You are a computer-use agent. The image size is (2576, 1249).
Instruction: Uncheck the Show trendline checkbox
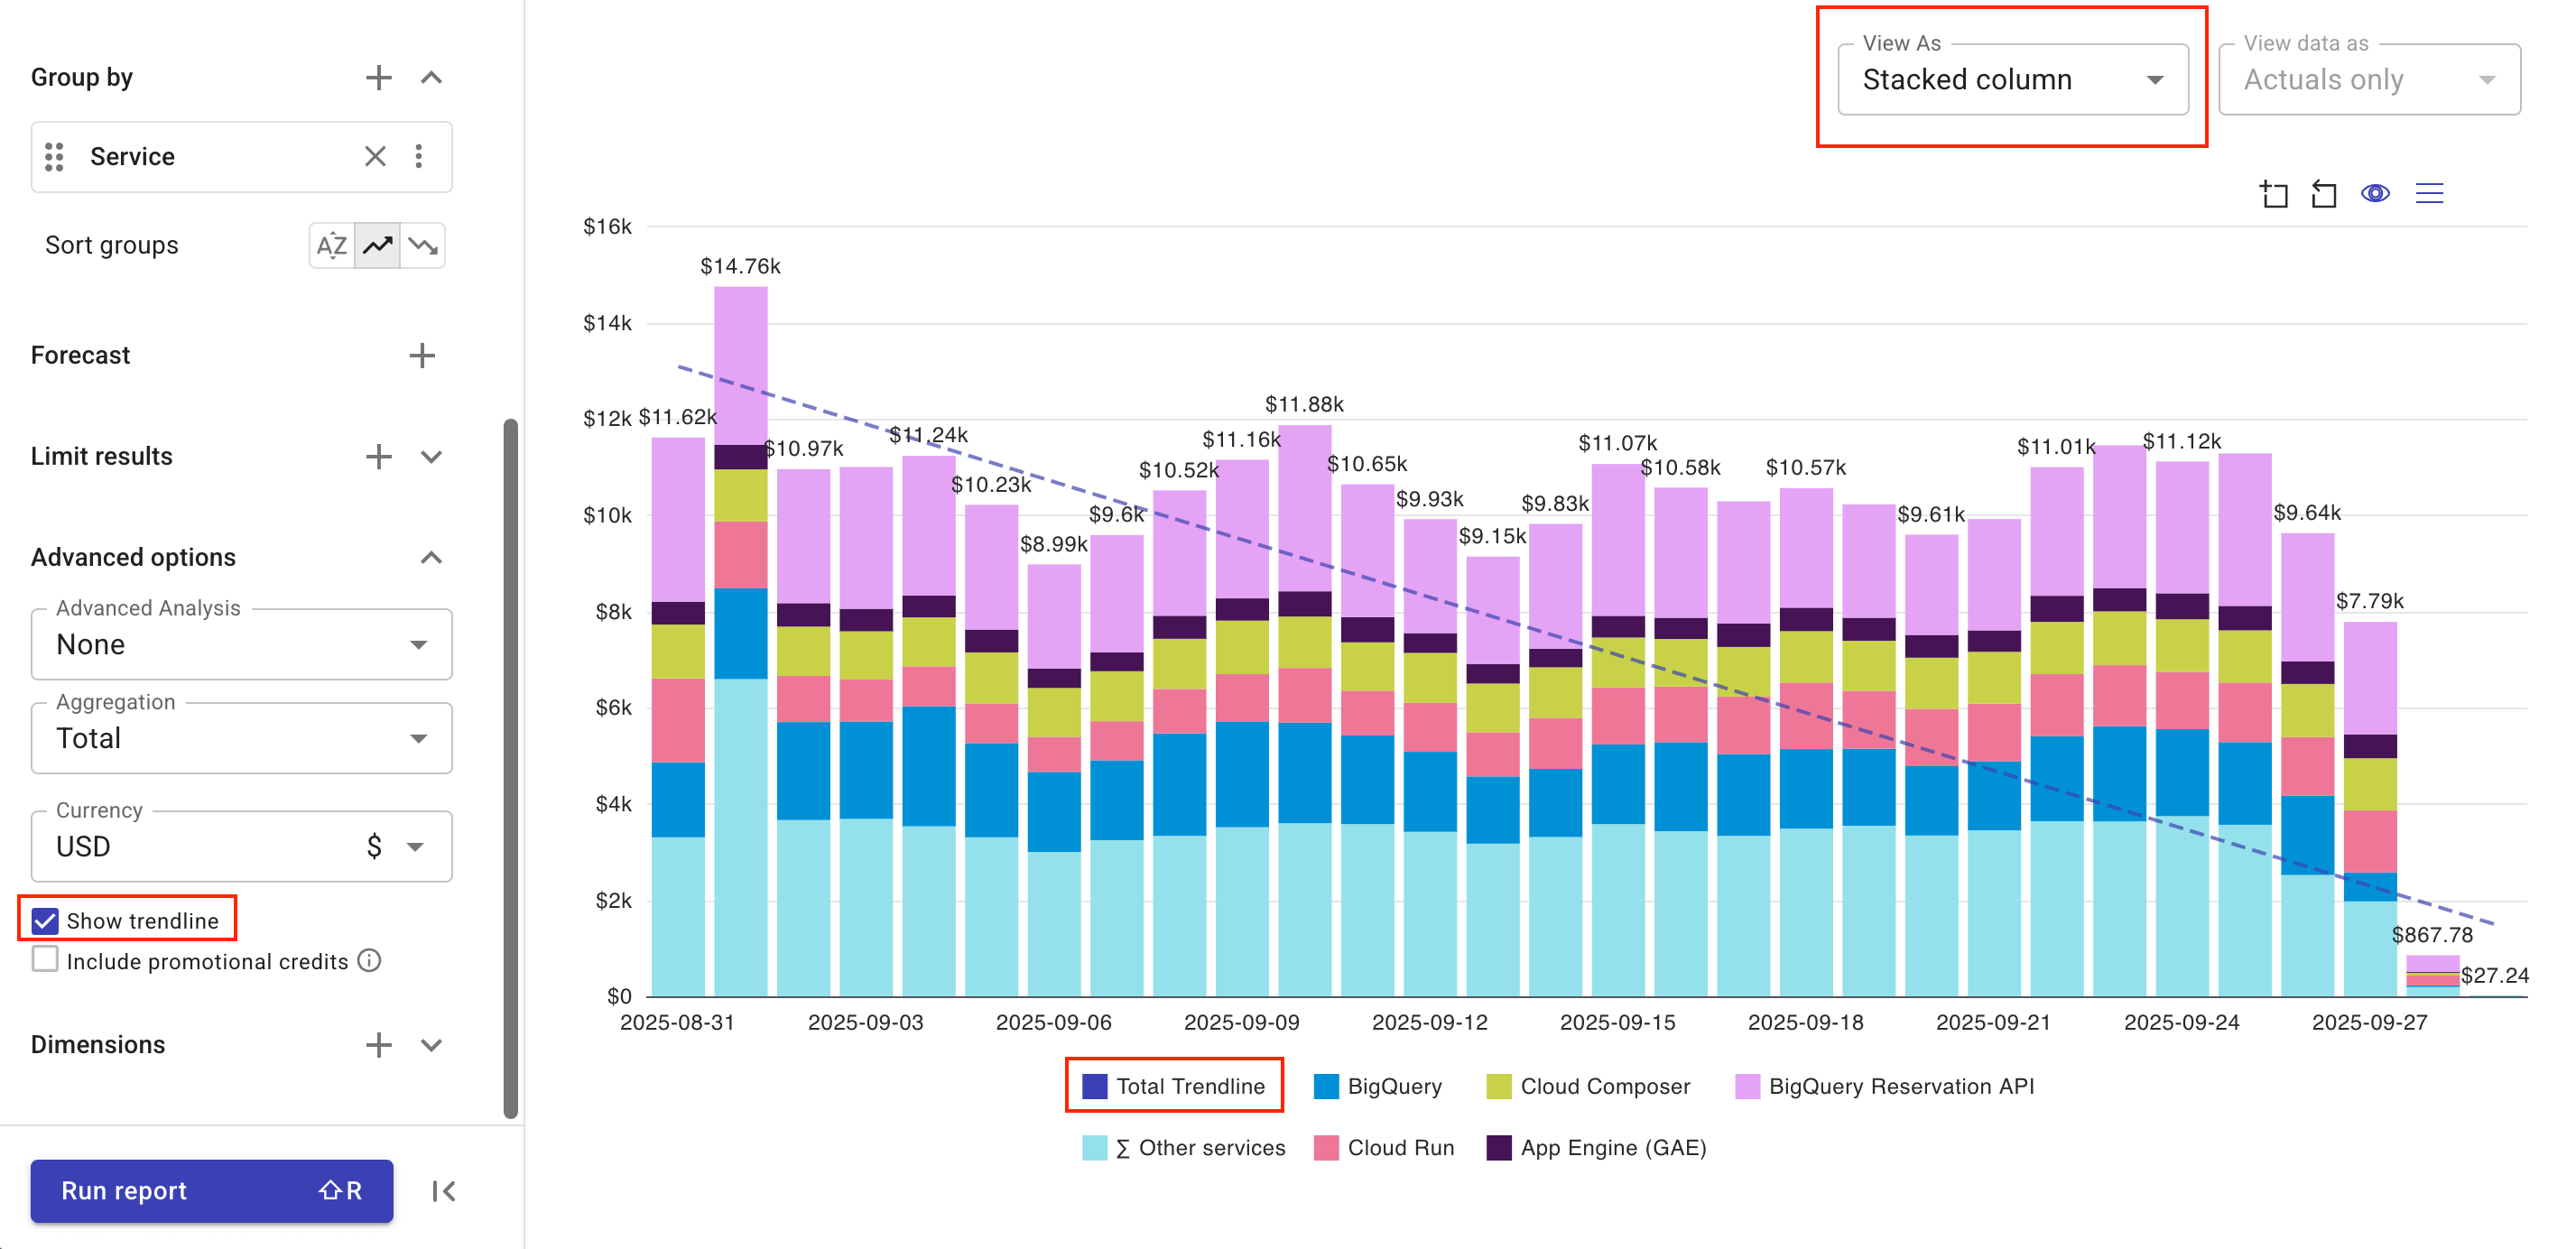point(45,920)
